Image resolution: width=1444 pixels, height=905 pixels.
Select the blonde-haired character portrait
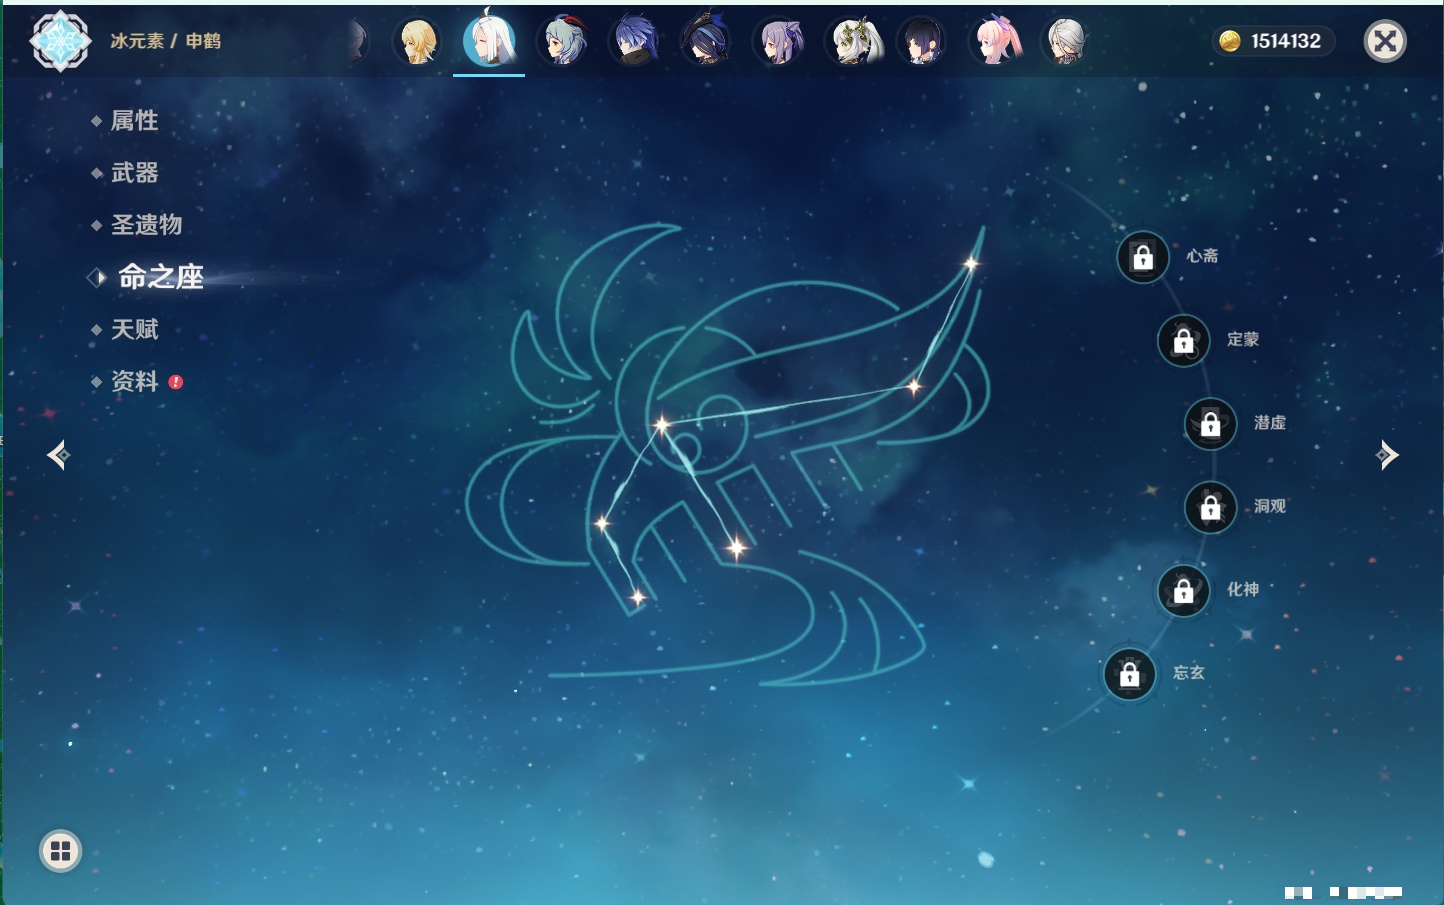417,42
